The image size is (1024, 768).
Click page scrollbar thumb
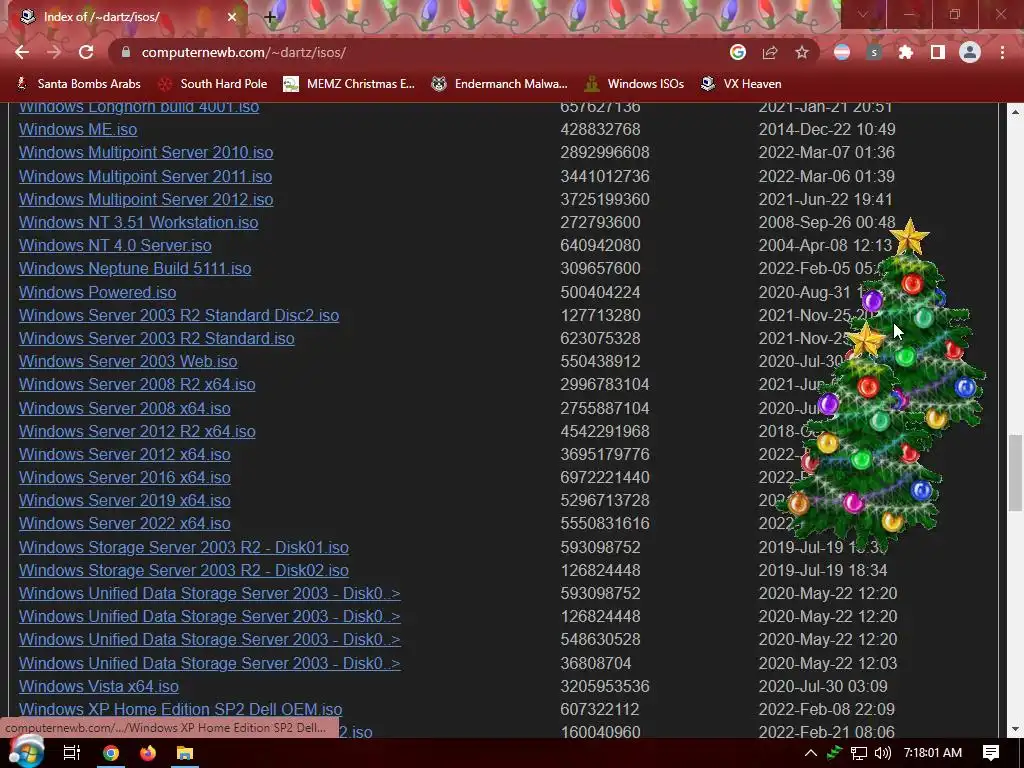[x=1015, y=473]
